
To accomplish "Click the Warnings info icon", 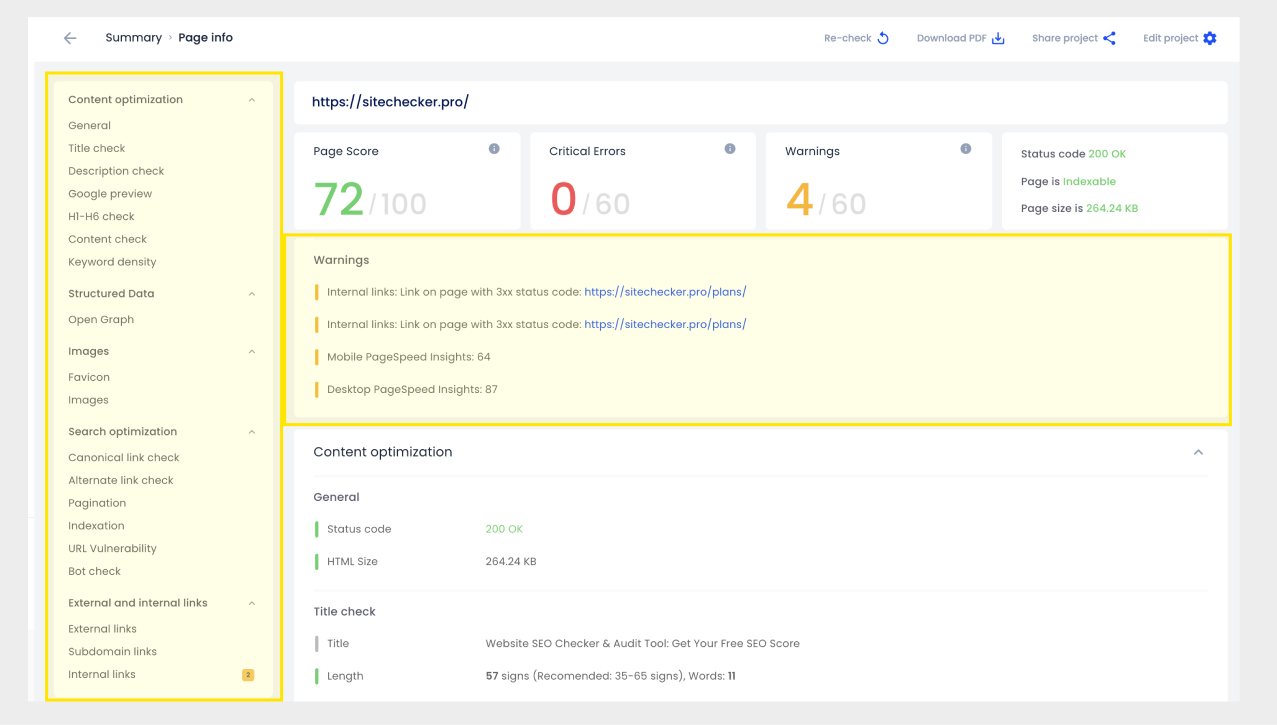I will (966, 149).
